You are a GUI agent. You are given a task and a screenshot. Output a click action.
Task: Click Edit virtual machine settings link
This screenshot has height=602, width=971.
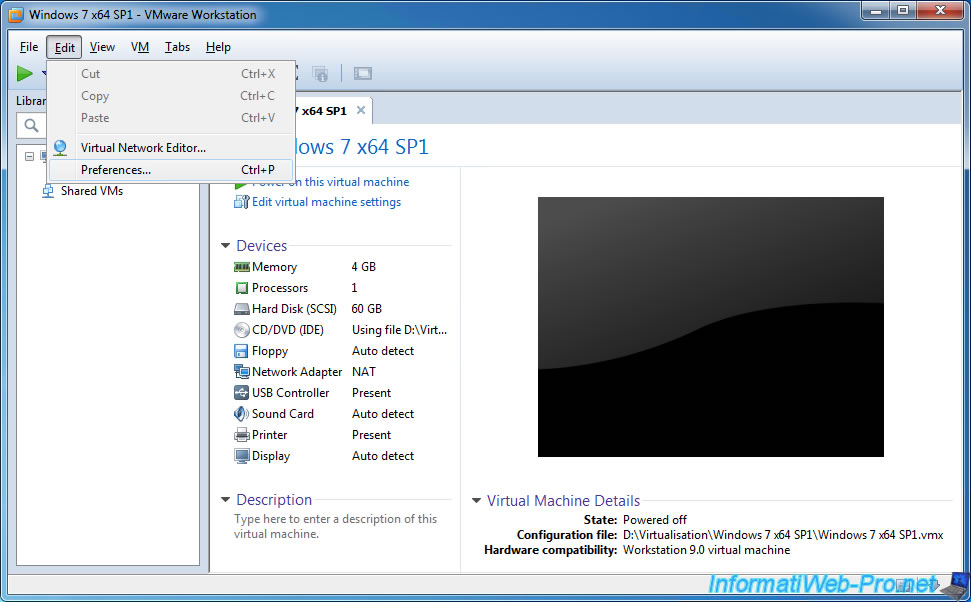[326, 202]
